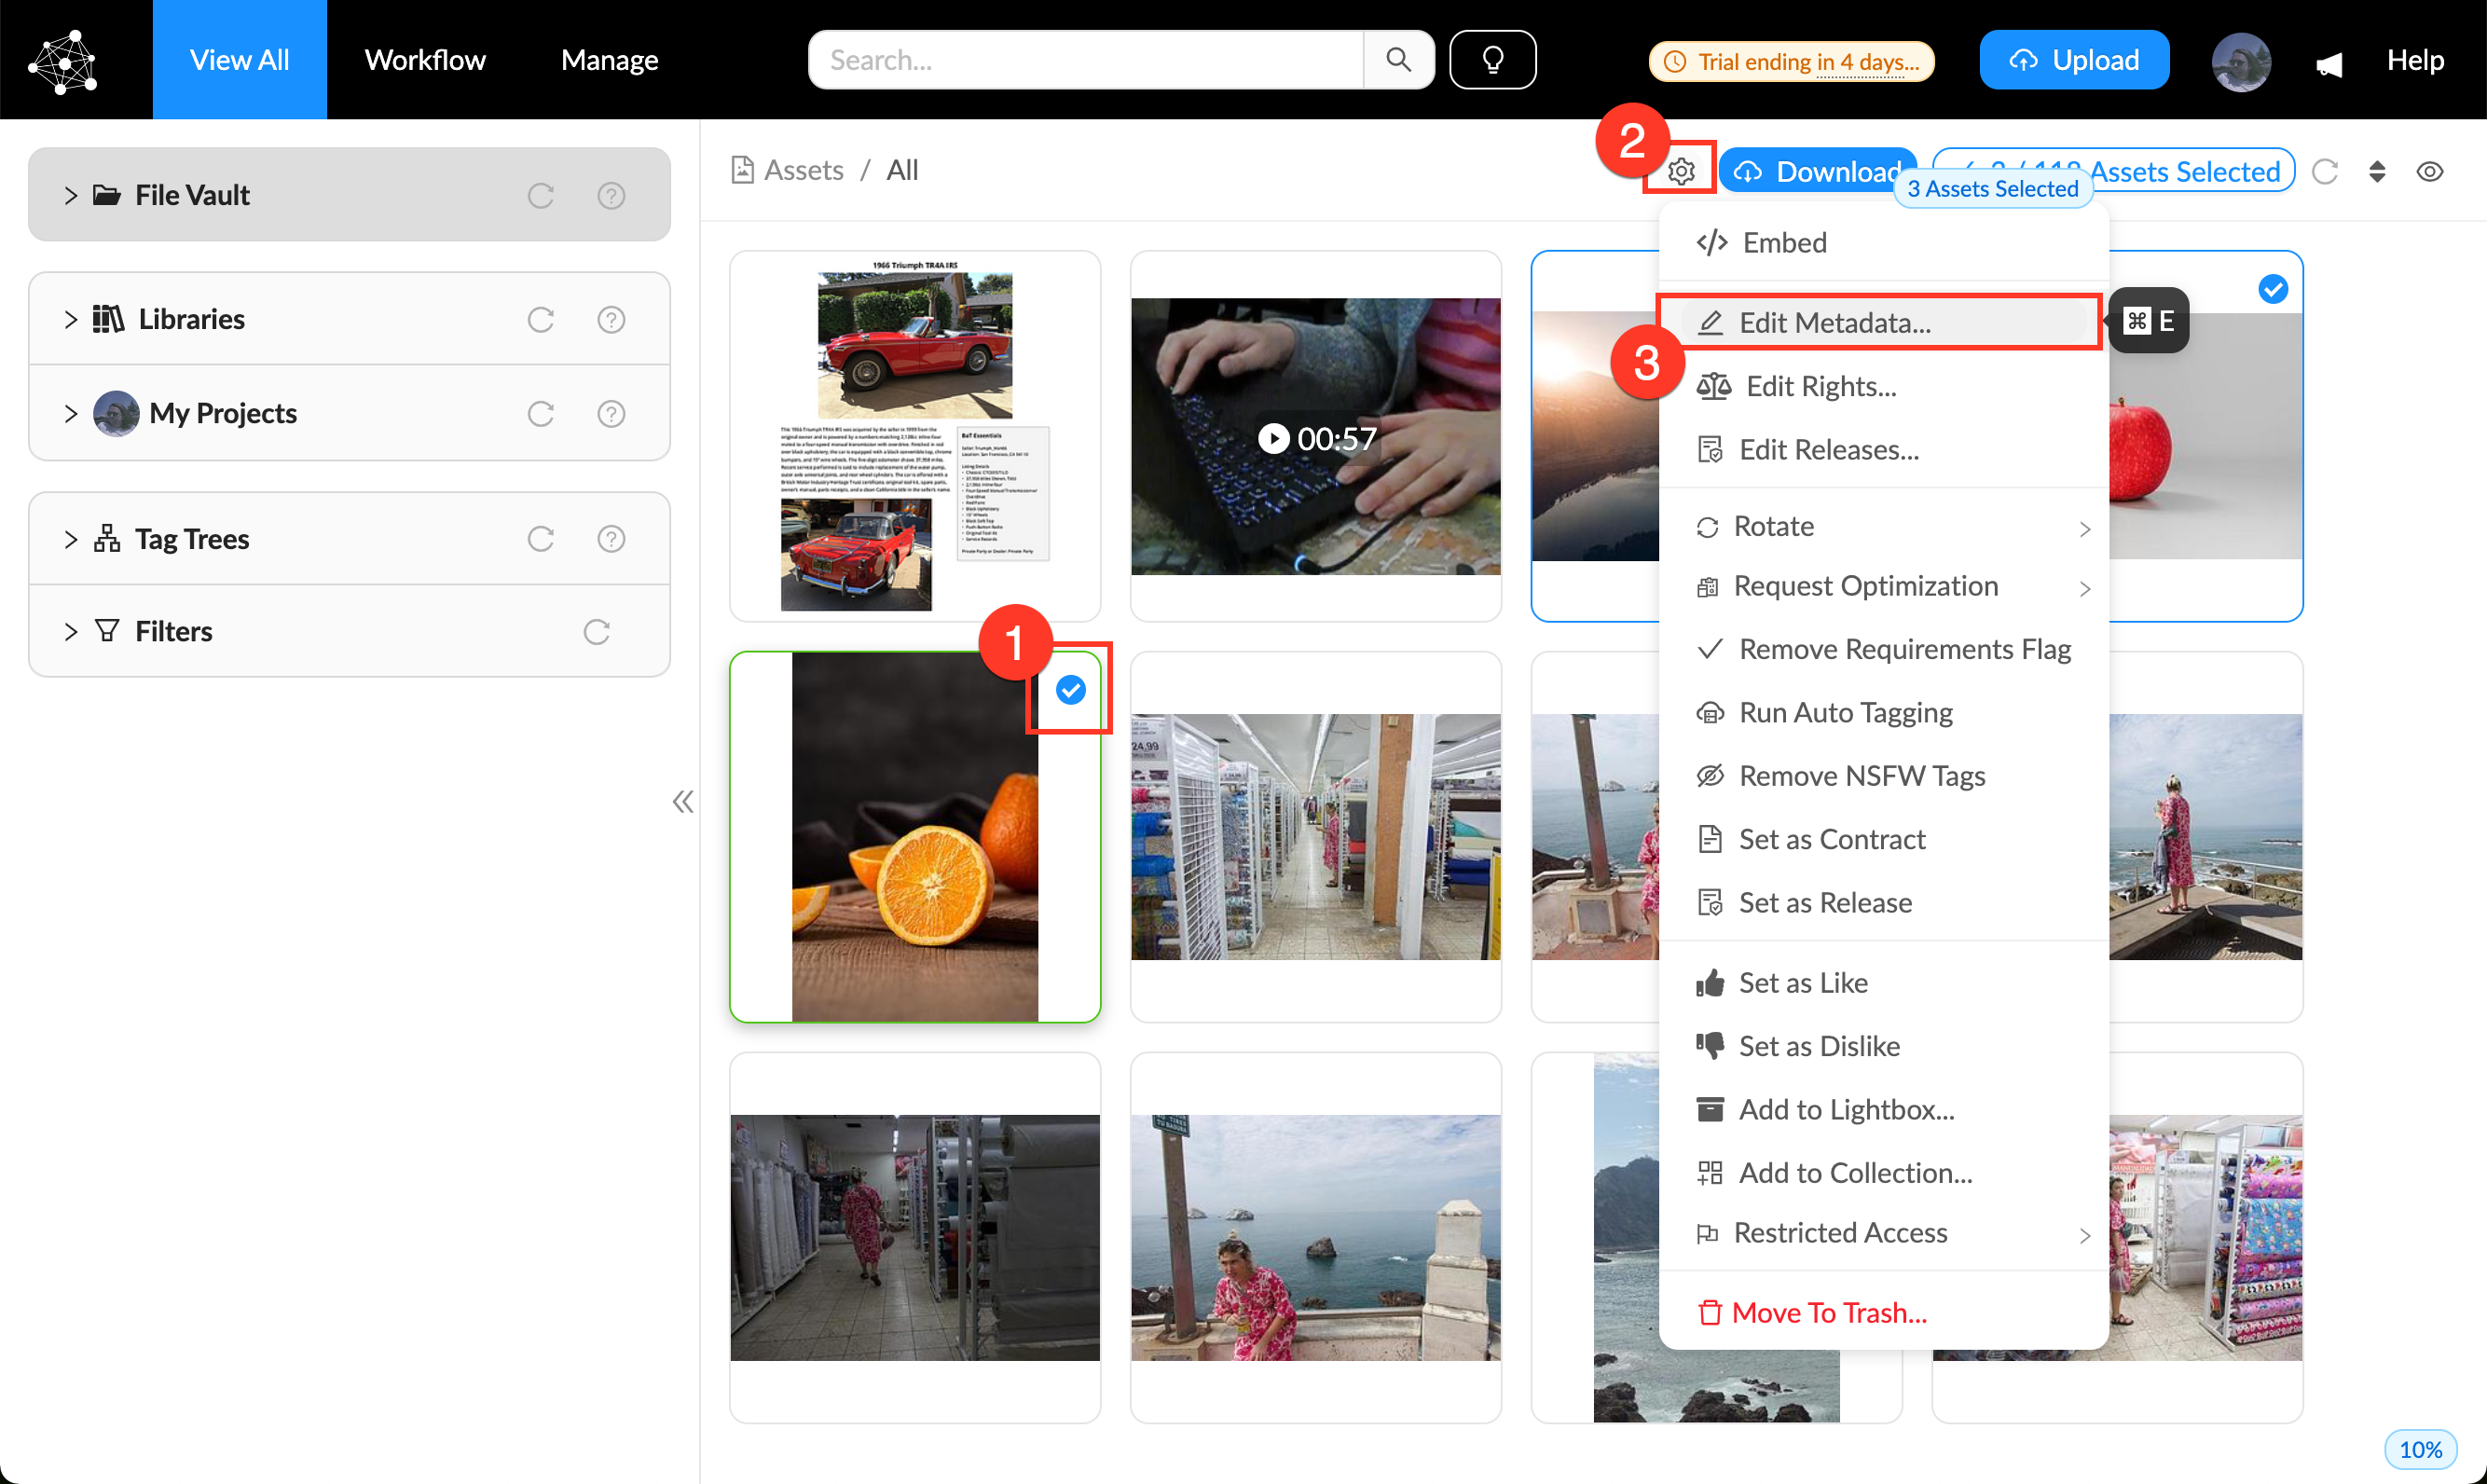Expand the Filters section
Screen dimensions: 2487x1484
coord(70,632)
